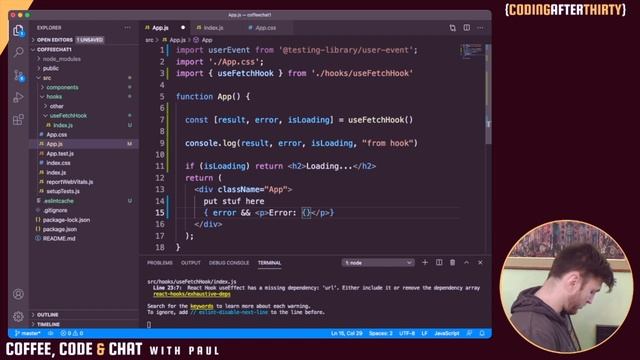The width and height of the screenshot is (640, 360).
Task: Switch to the index.js editor tab
Action: click(213, 28)
